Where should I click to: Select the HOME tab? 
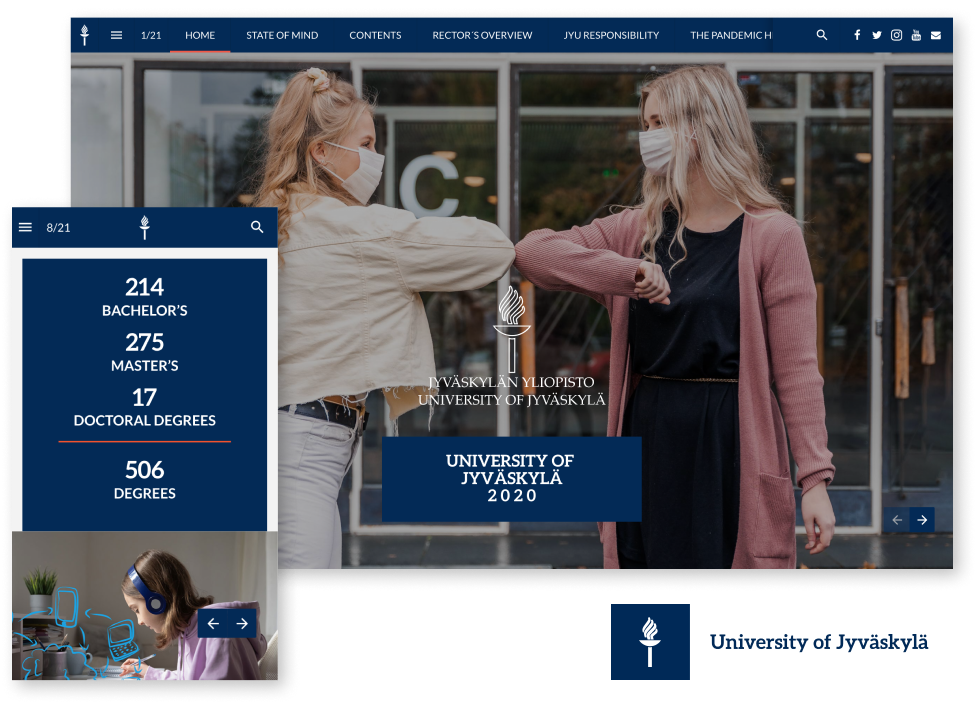200,35
